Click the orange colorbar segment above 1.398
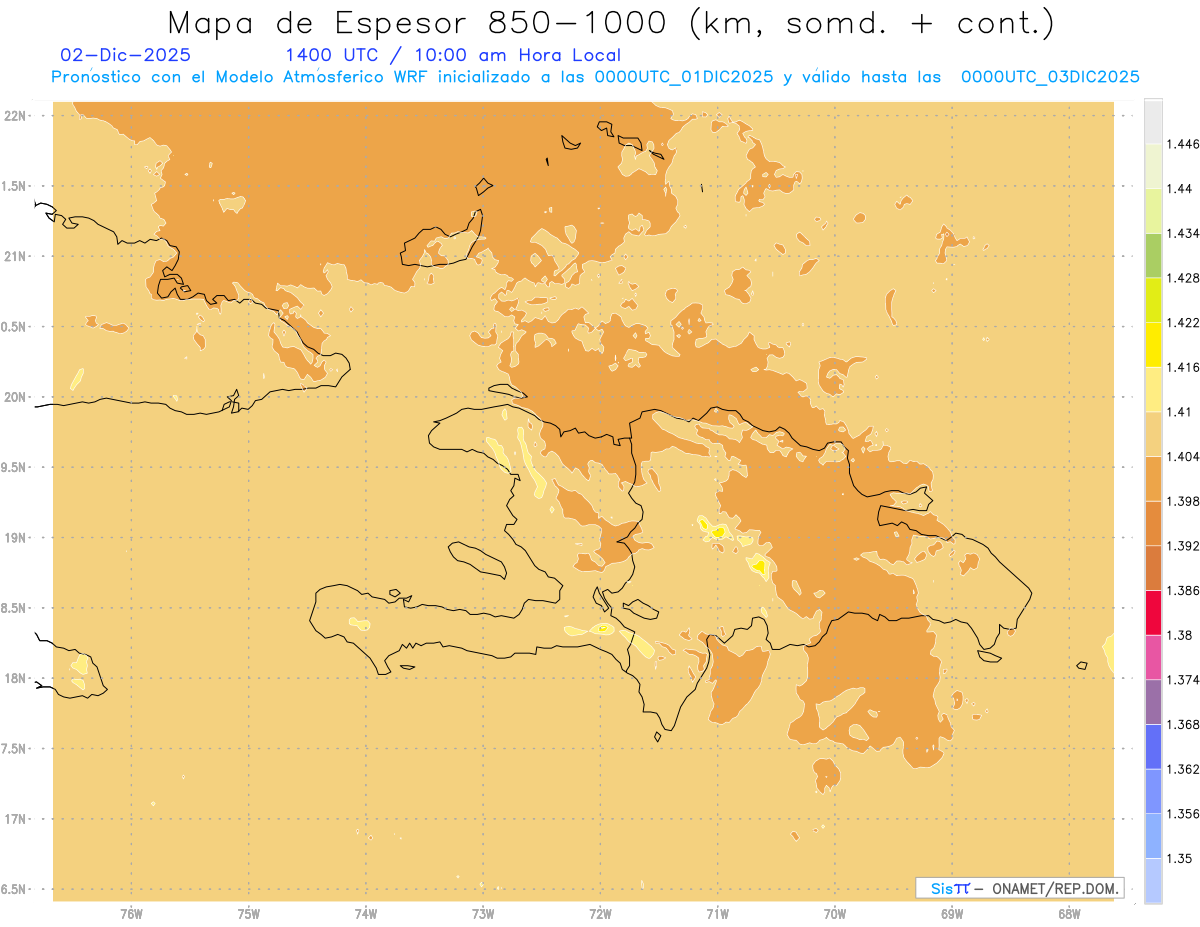This screenshot has height=927, width=1200. (x=1153, y=478)
